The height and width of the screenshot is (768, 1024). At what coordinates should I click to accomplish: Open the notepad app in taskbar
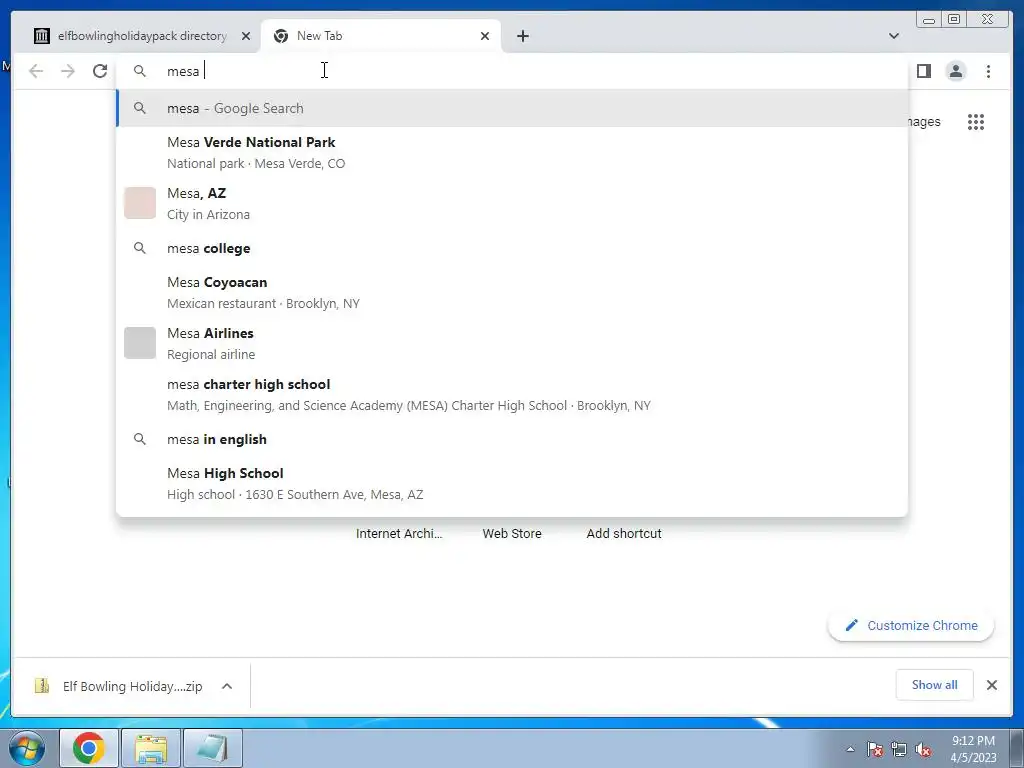pyautogui.click(x=213, y=748)
